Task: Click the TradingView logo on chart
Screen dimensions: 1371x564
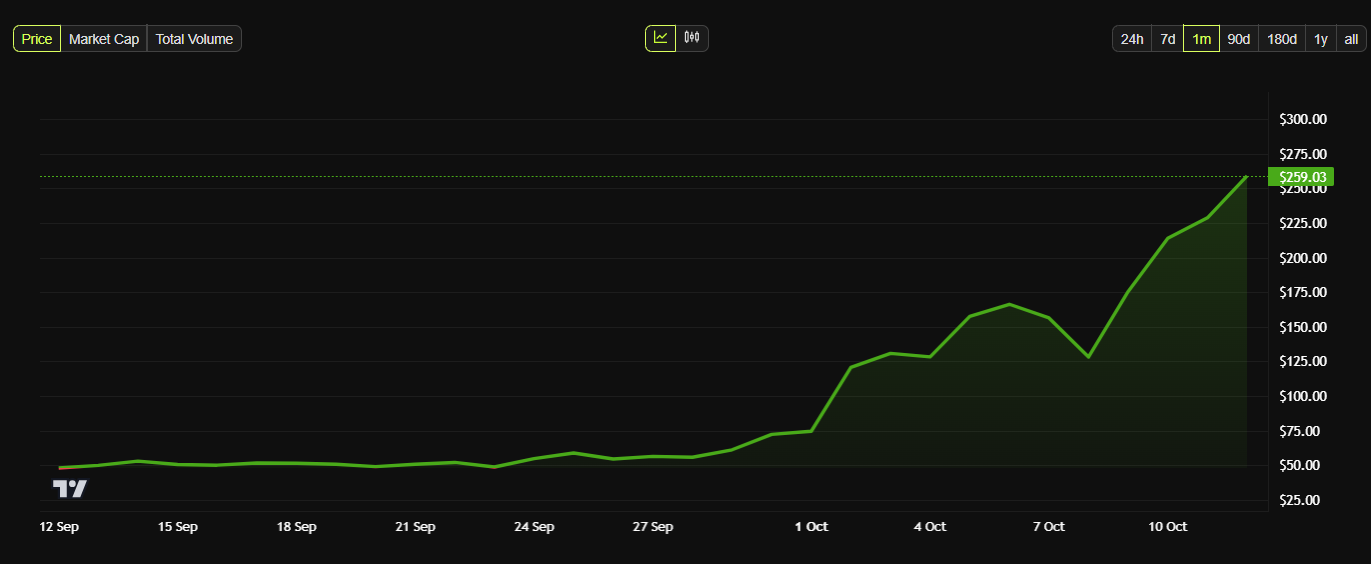Action: point(70,489)
